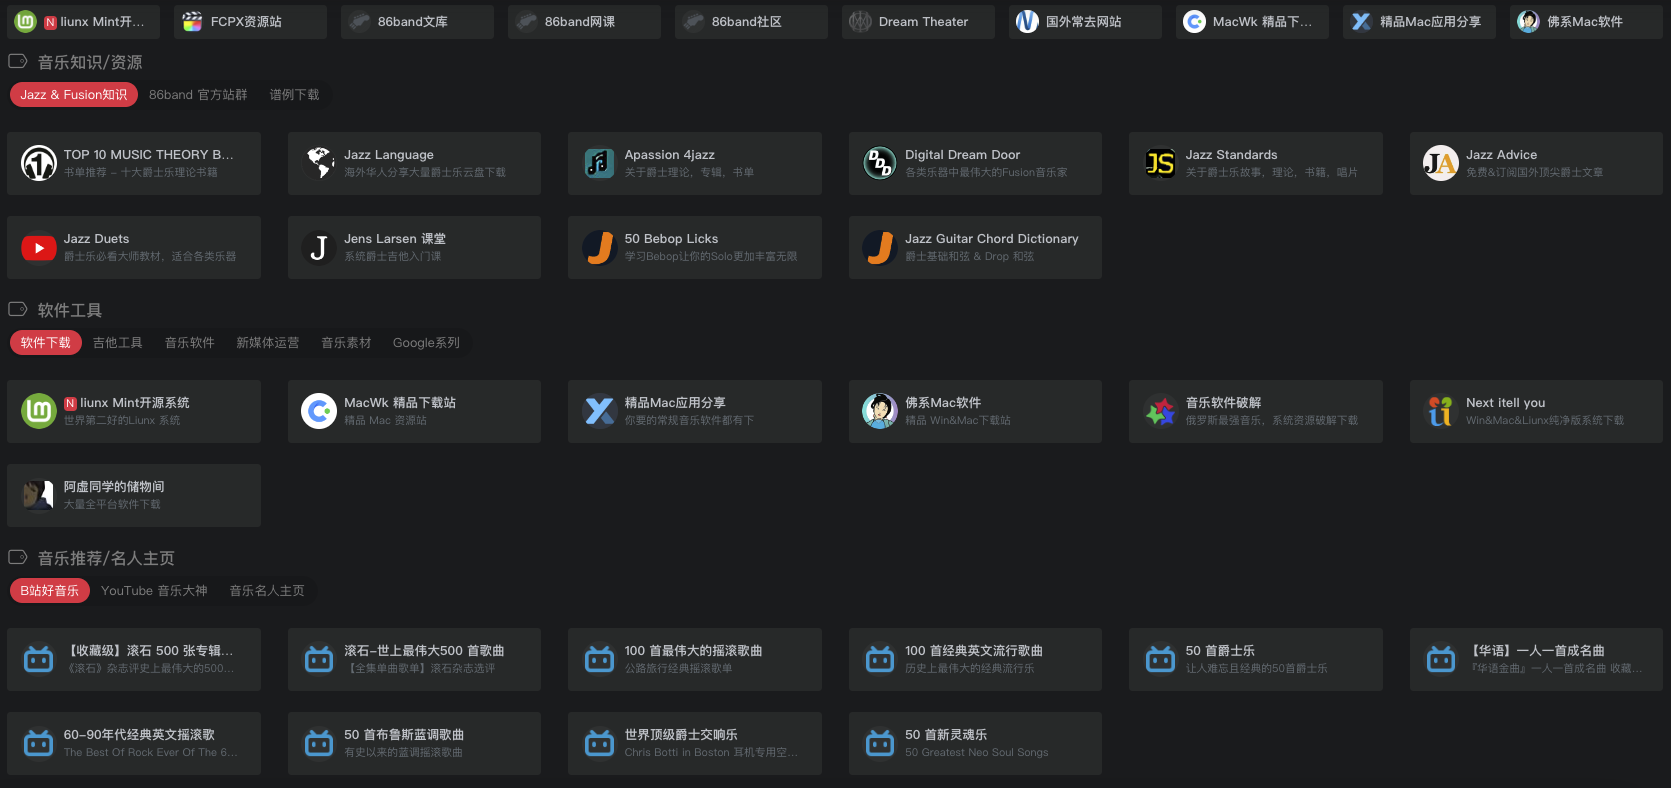Open the 86band网课 top shortcut
The width and height of the screenshot is (1671, 788).
(584, 22)
